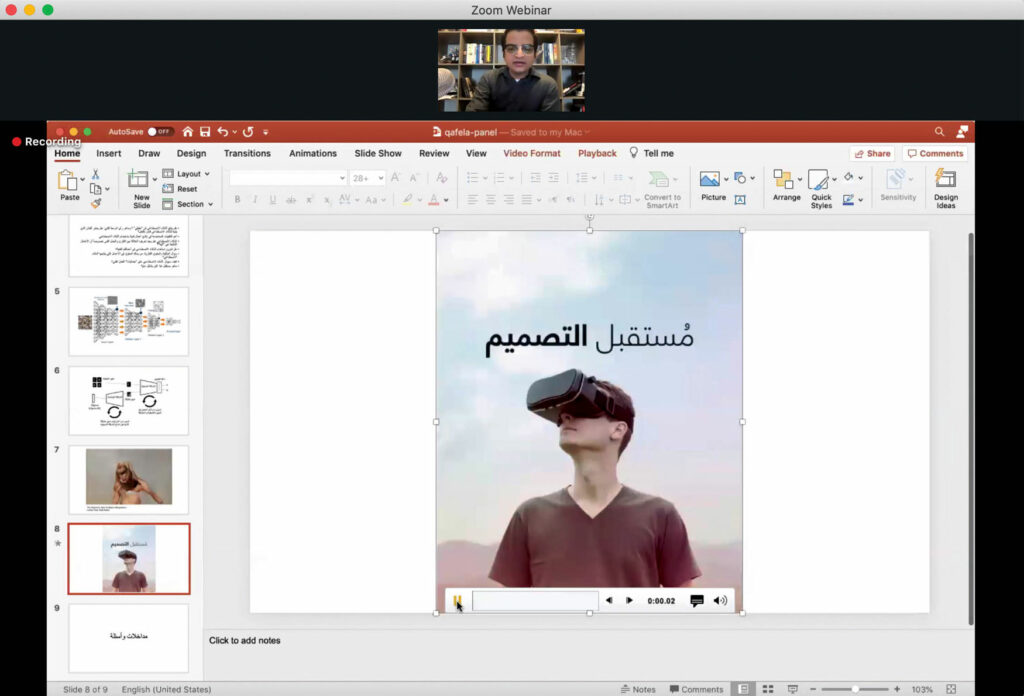Toggle the AutoSave switch
Viewport: 1024px width, 696px height.
[x=160, y=132]
